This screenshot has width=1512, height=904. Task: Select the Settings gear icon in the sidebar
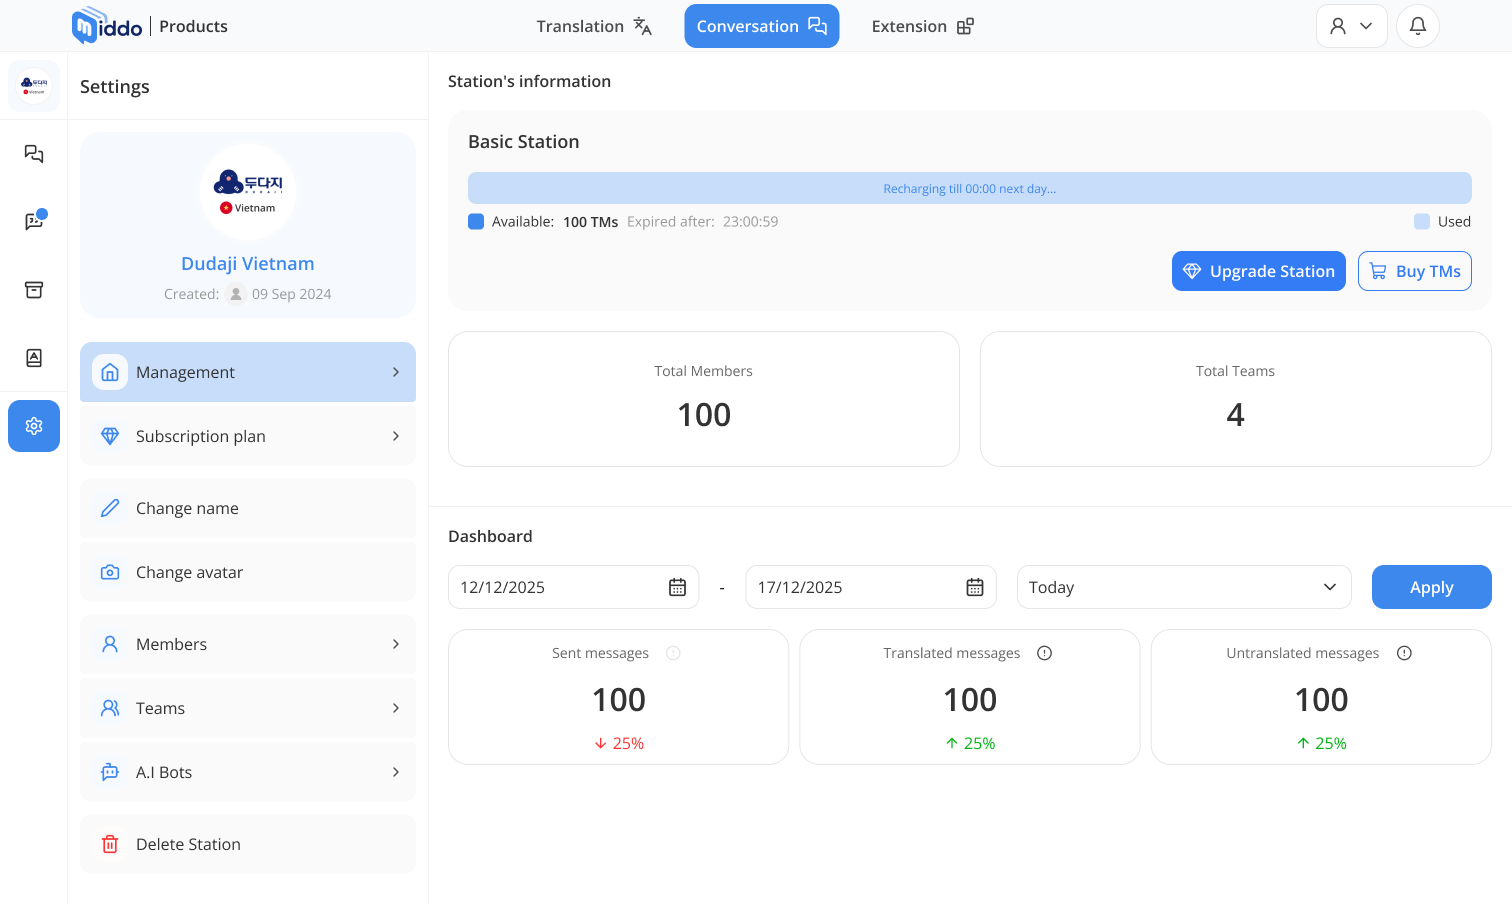[33, 426]
